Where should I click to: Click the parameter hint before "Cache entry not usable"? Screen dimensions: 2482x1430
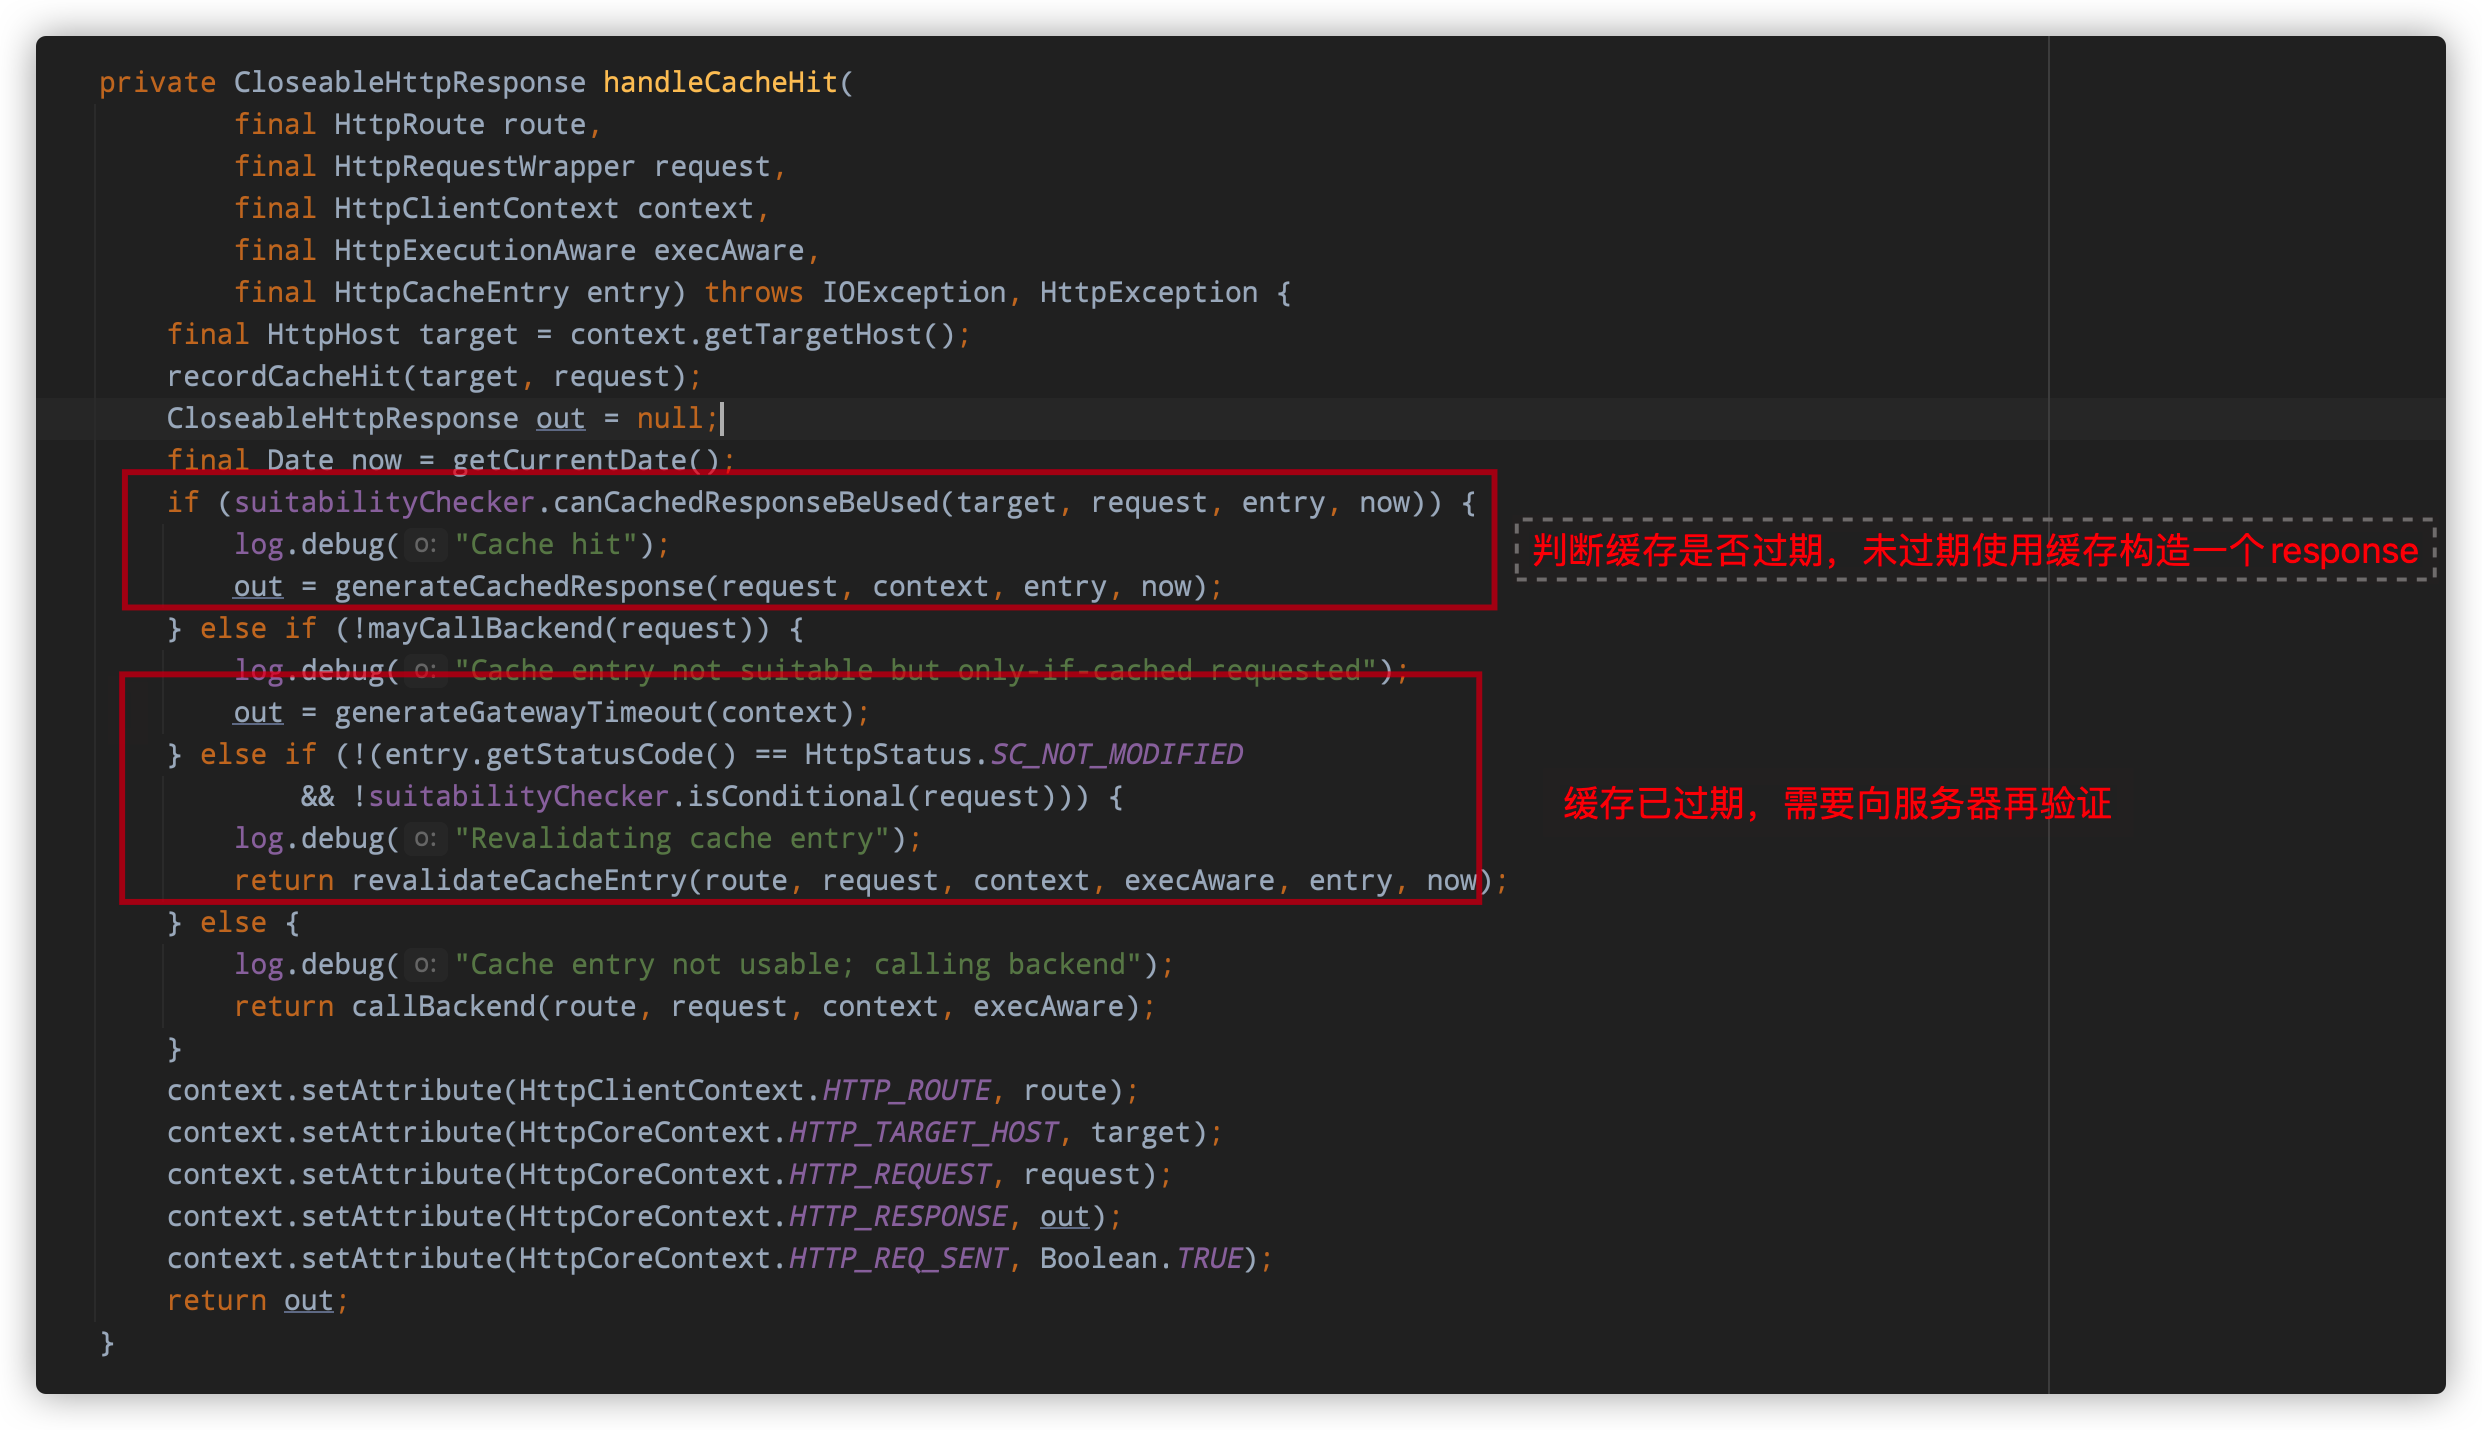tap(425, 965)
